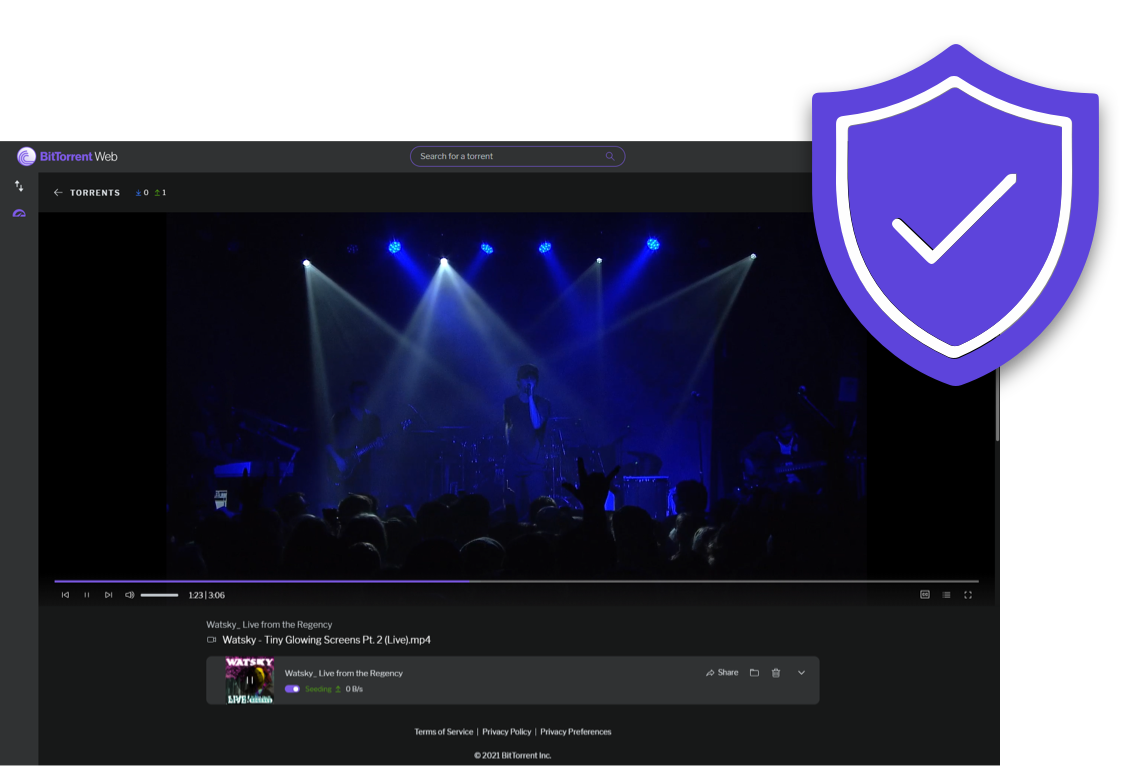
Task: Open the torrent's containing folder
Action: (x=754, y=673)
